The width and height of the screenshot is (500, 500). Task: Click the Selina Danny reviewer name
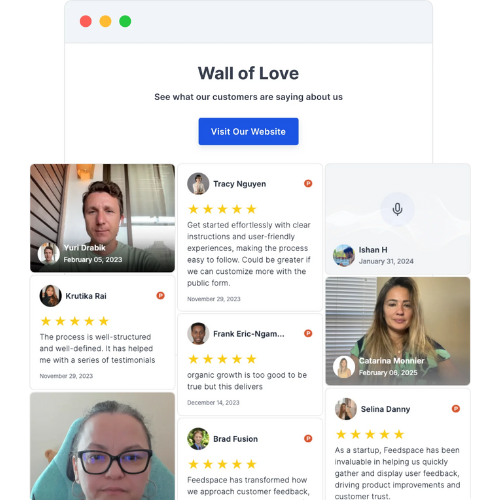tap(385, 409)
